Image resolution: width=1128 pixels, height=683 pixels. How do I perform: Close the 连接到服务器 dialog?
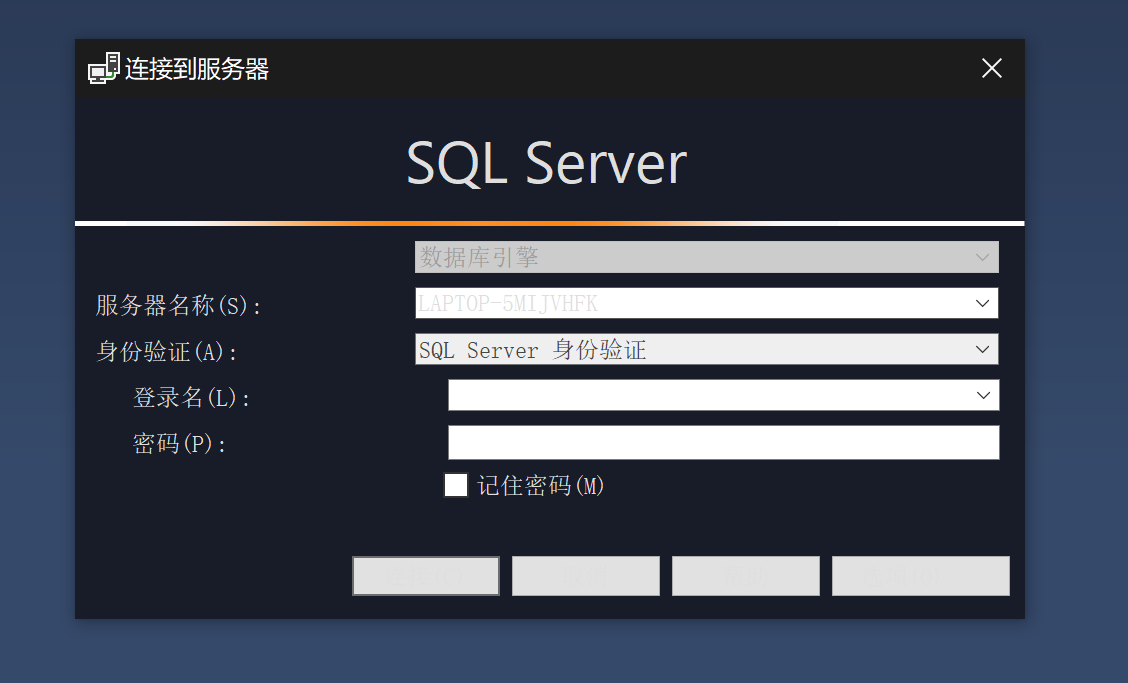(x=991, y=68)
